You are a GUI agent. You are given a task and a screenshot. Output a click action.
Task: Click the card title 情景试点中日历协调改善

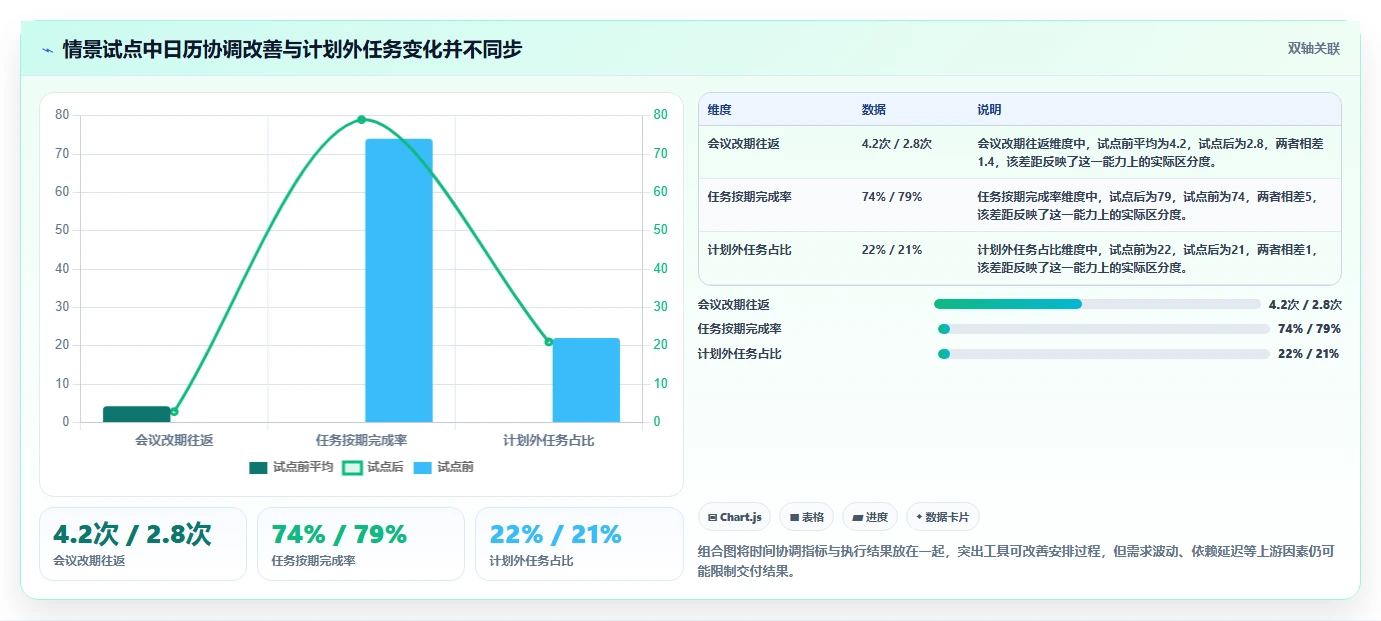[x=292, y=49]
